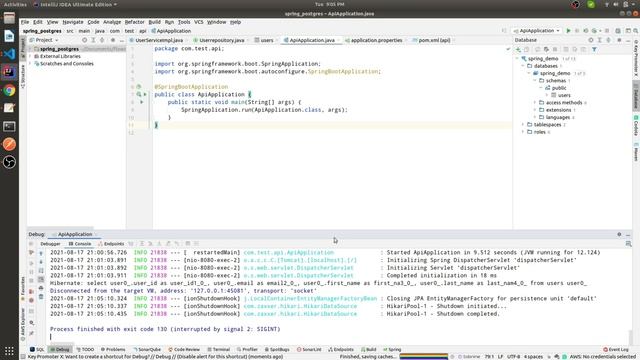Viewport: 640px width, 360px height.
Task: Open Problems tool window button
Action: click(x=113, y=349)
